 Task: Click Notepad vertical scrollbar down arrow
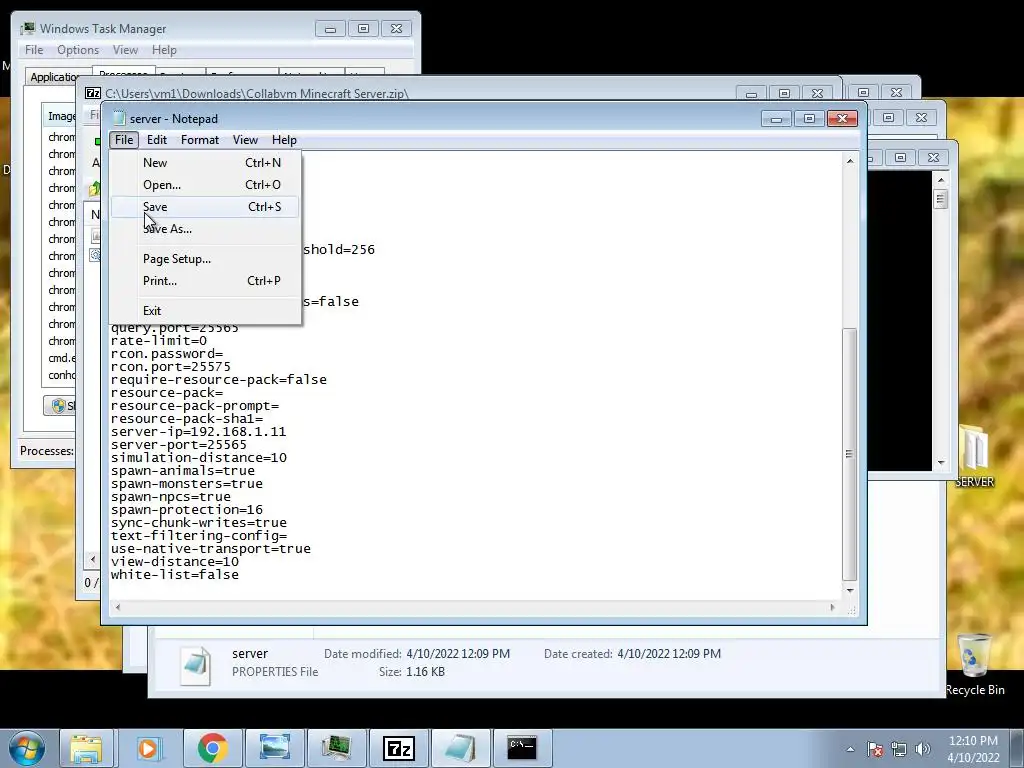tap(850, 590)
